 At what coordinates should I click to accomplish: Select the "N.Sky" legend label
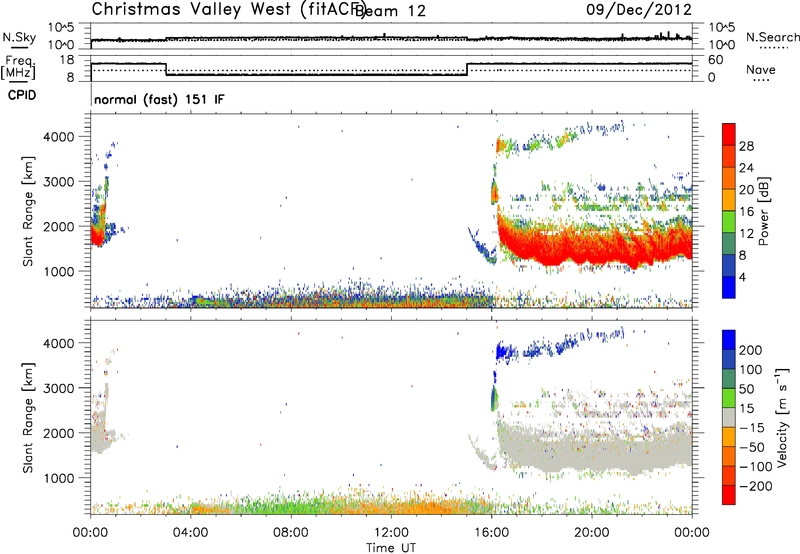[19, 37]
